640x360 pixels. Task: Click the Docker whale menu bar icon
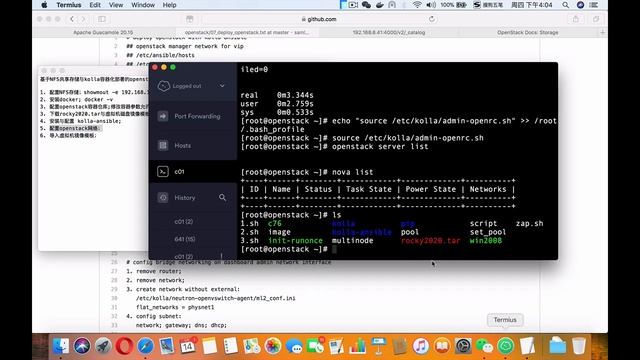(380, 5)
